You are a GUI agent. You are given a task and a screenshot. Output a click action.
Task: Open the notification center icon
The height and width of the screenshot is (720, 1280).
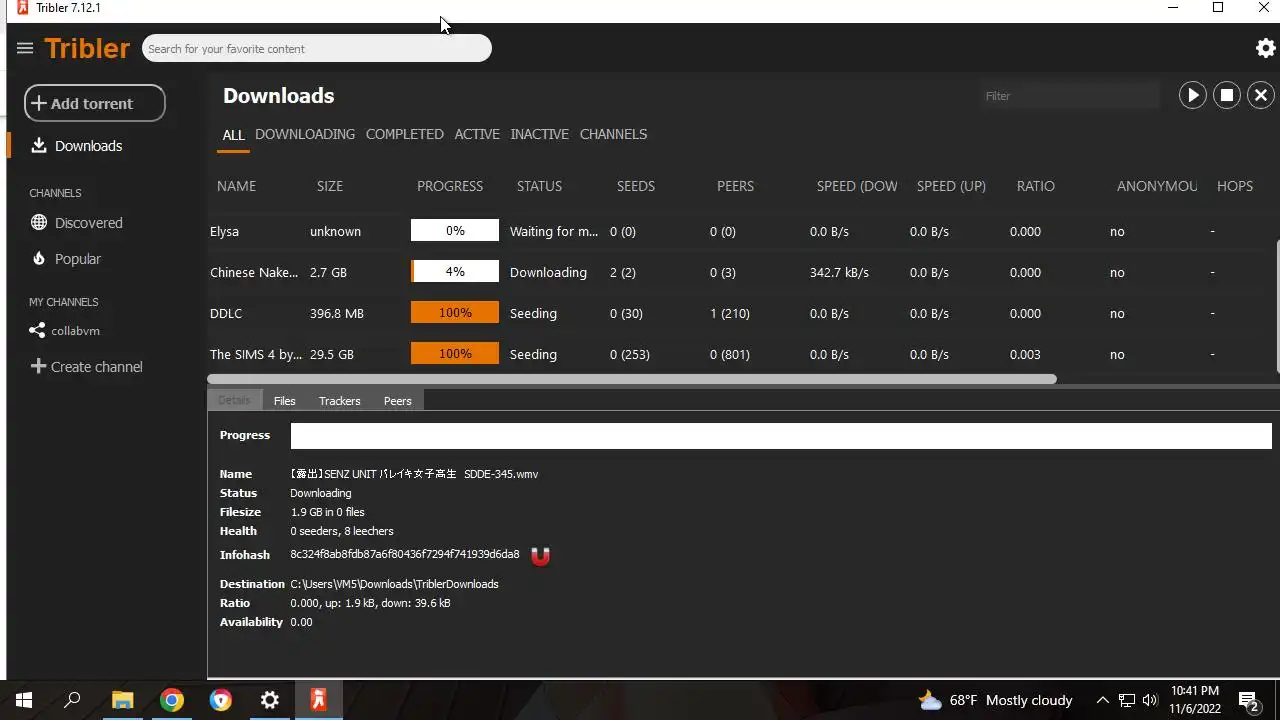(x=1249, y=700)
